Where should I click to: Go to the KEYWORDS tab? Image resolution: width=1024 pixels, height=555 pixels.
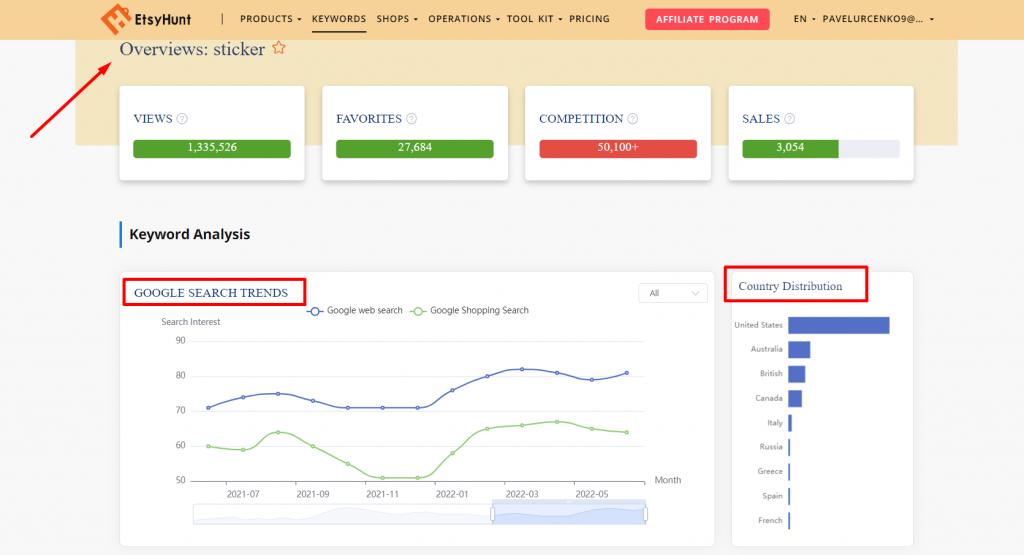point(339,19)
